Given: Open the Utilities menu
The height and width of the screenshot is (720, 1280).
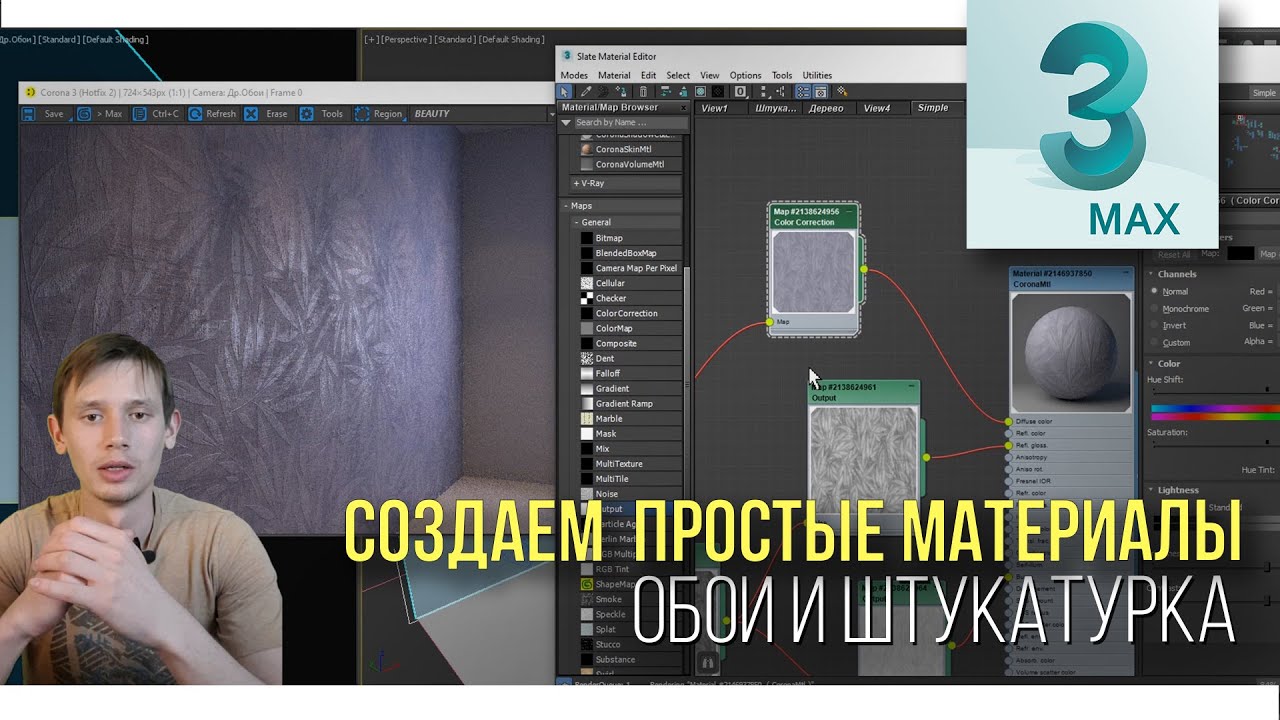Looking at the screenshot, I should coord(817,75).
